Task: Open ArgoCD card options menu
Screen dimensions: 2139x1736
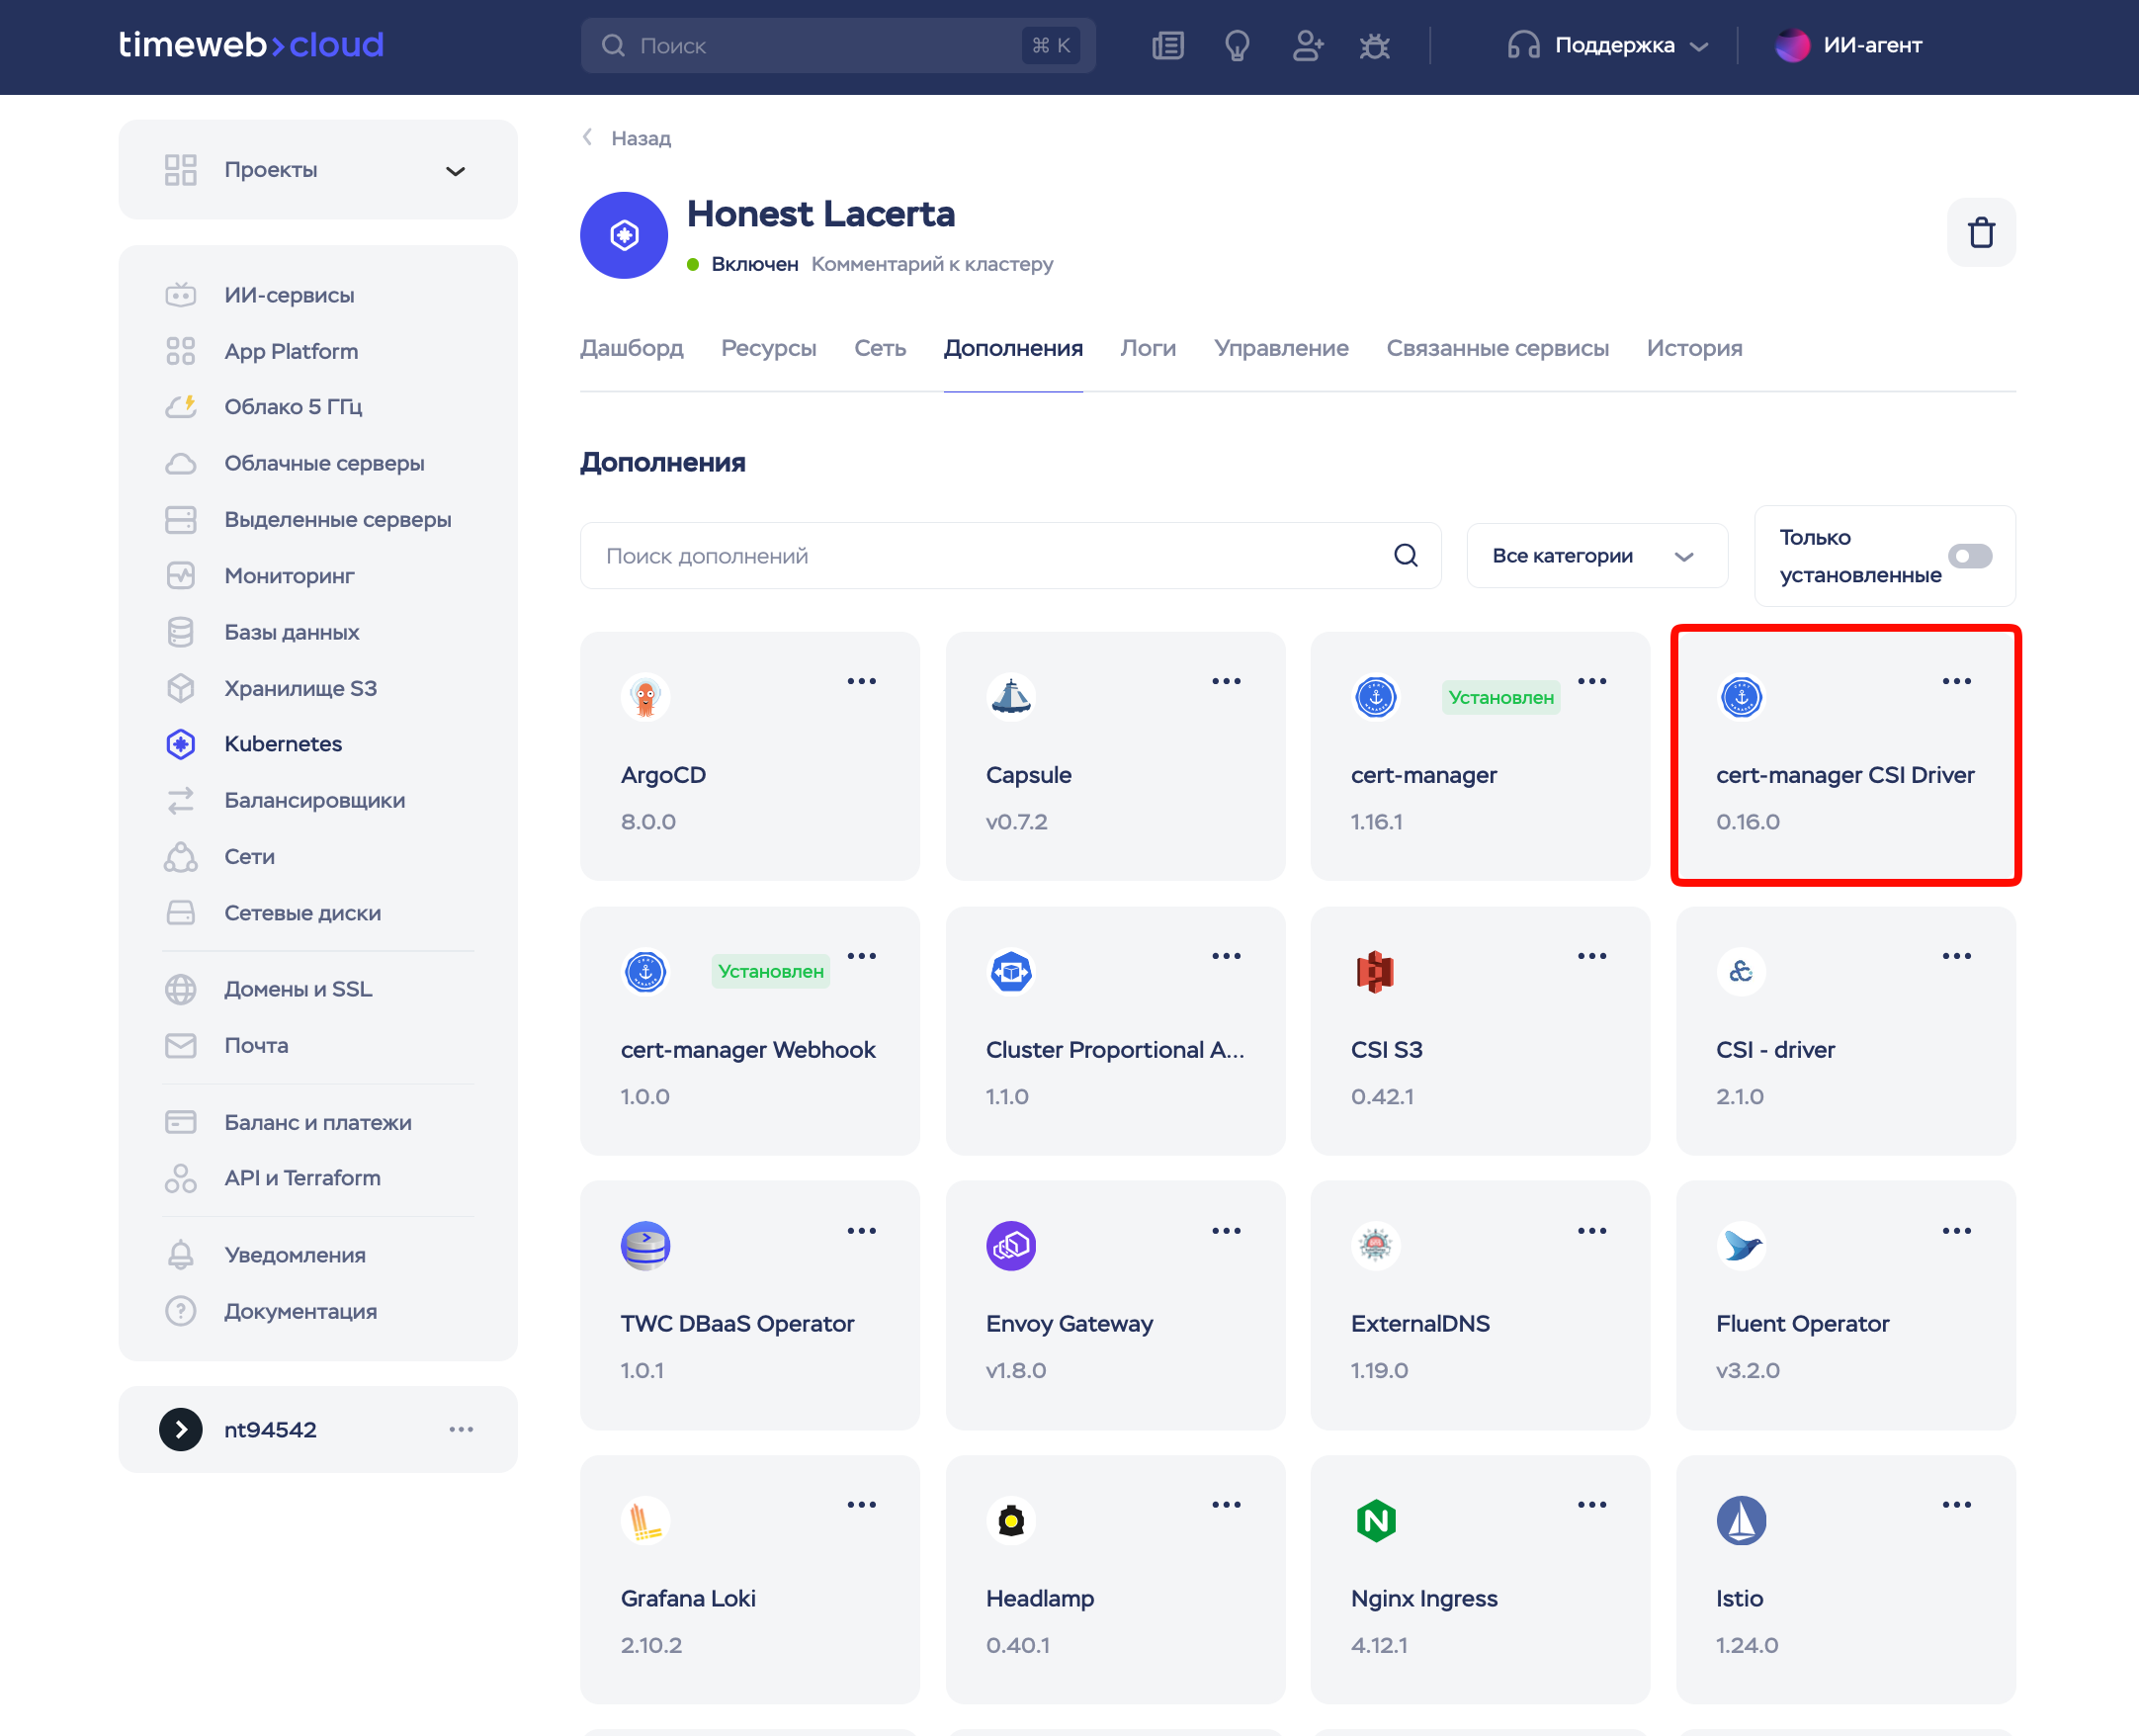Action: (861, 681)
